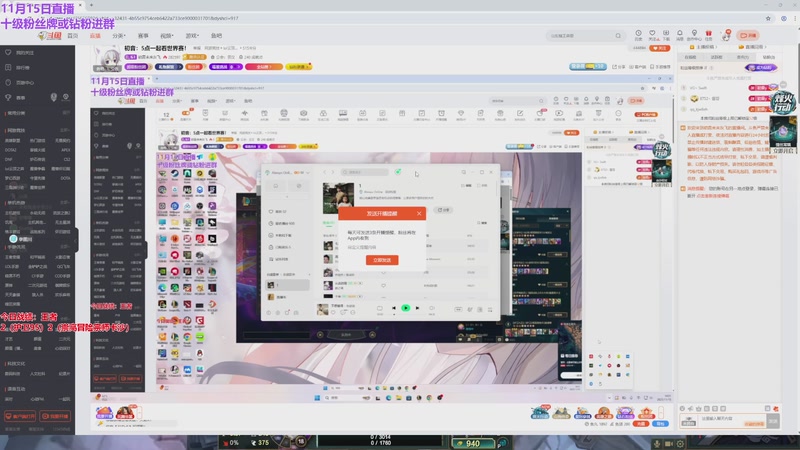Expand account dropdown arrow in music player
Screen dimensions: 800x450
coord(308,172)
